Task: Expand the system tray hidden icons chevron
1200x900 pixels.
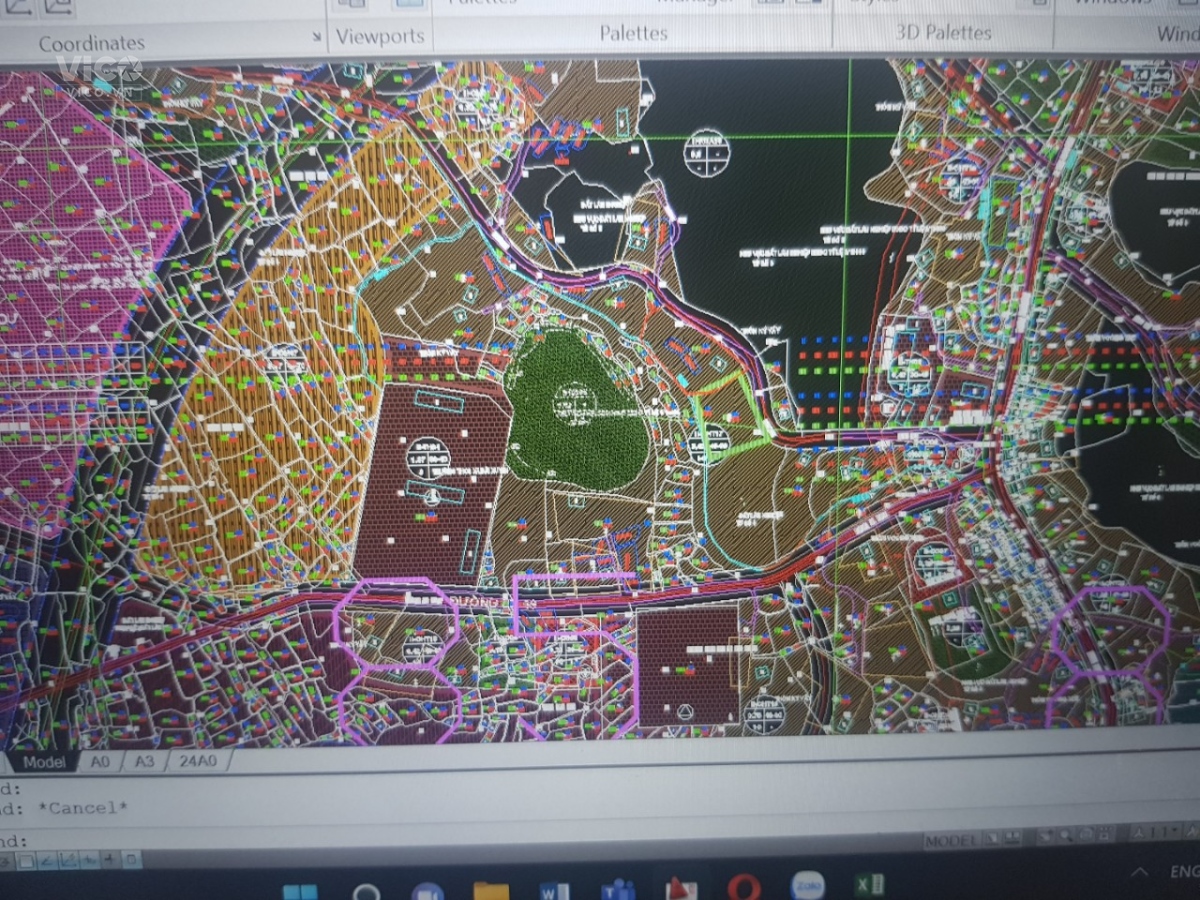Action: [1140, 873]
